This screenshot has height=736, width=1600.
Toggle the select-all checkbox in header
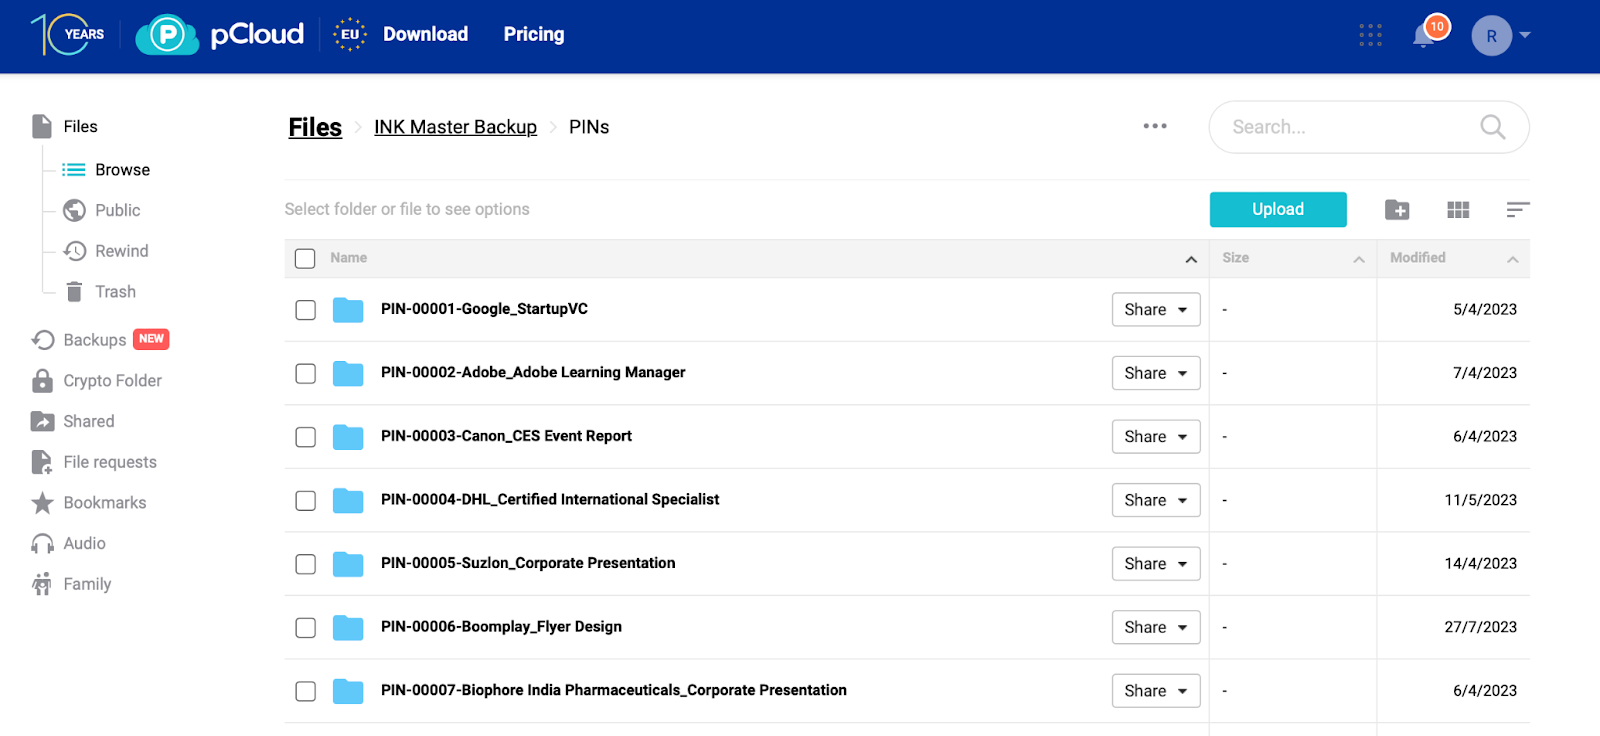305,258
